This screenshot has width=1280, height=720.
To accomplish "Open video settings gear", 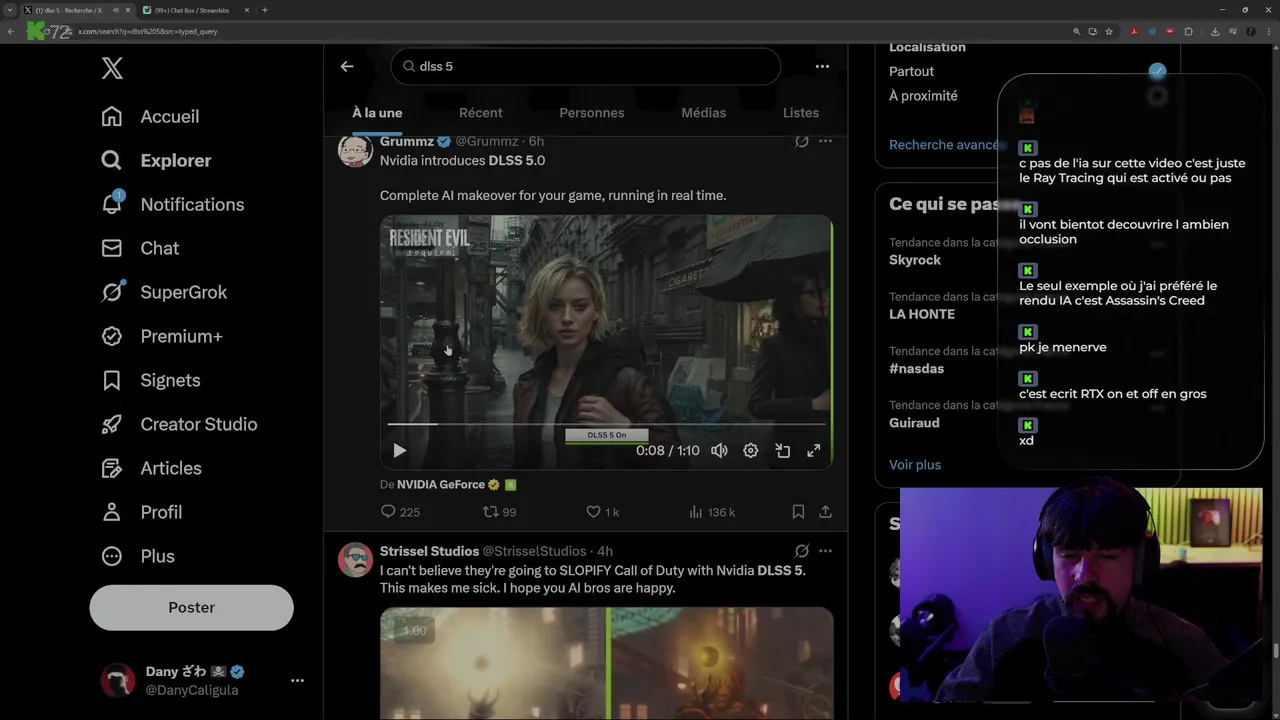I will coord(751,451).
